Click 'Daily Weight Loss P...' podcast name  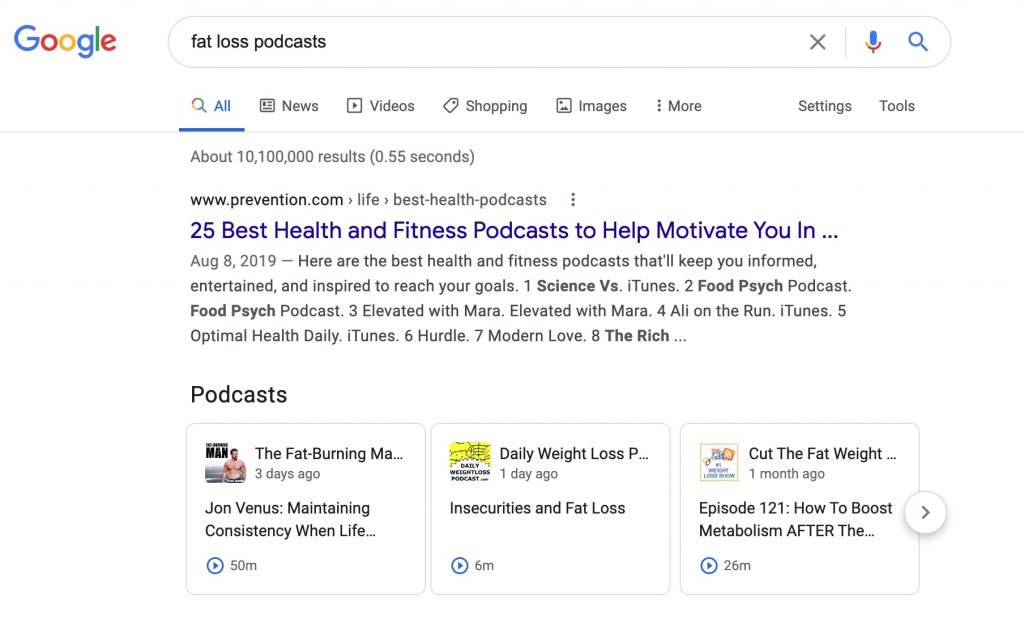click(574, 454)
